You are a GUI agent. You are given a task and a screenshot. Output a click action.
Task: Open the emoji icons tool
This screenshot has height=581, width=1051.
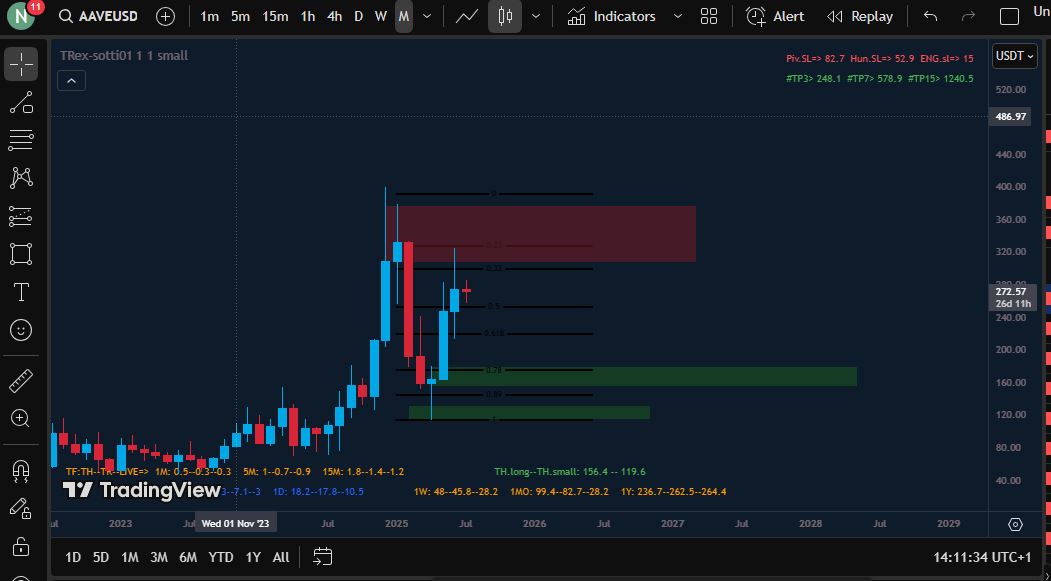tap(21, 329)
